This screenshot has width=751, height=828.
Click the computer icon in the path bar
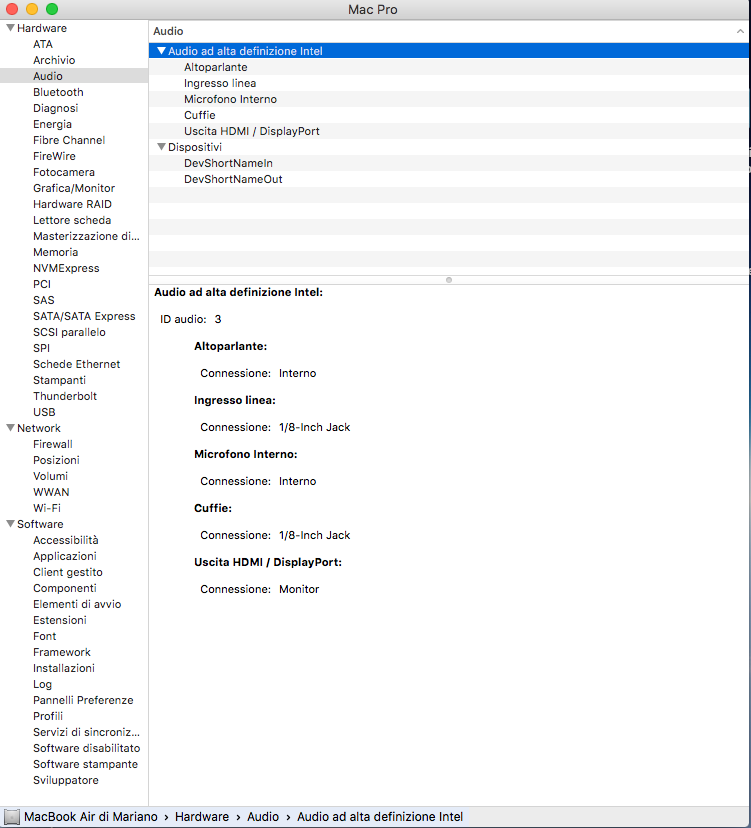12,817
